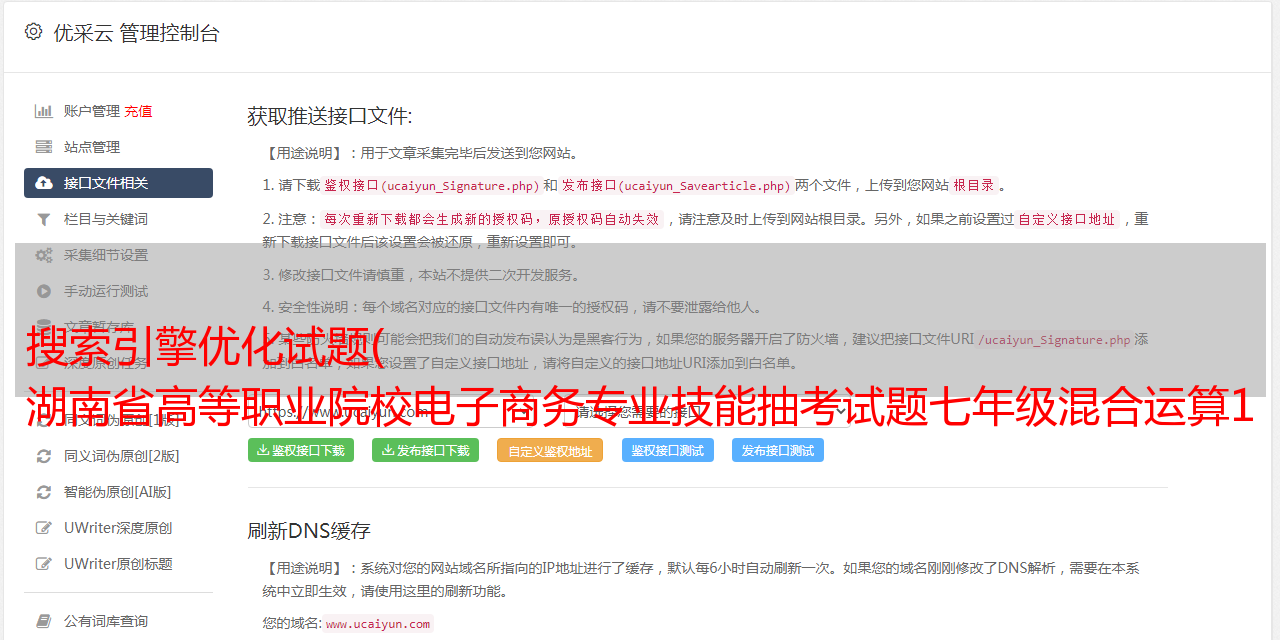The height and width of the screenshot is (640, 1280).
Task: Click the 根目录 highlighted text
Action: tap(974, 185)
